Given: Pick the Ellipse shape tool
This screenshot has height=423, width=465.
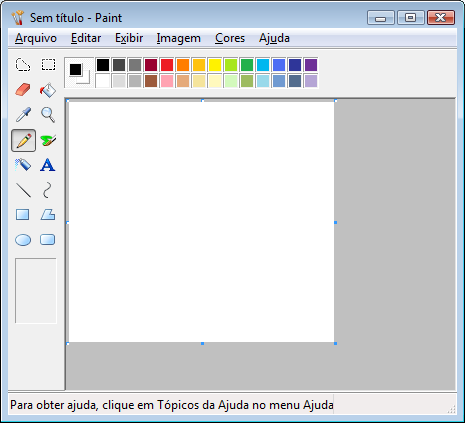Looking at the screenshot, I should 23,240.
